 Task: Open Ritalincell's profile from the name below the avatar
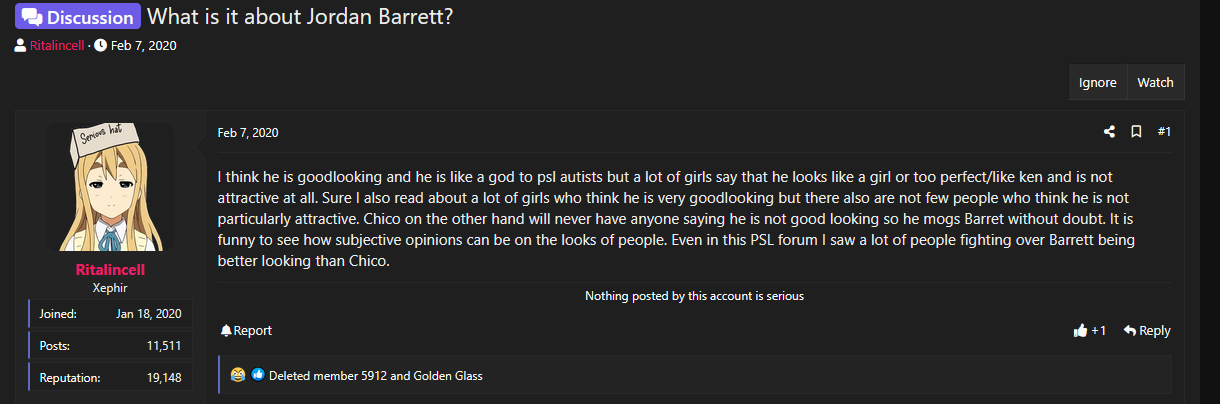pos(110,270)
